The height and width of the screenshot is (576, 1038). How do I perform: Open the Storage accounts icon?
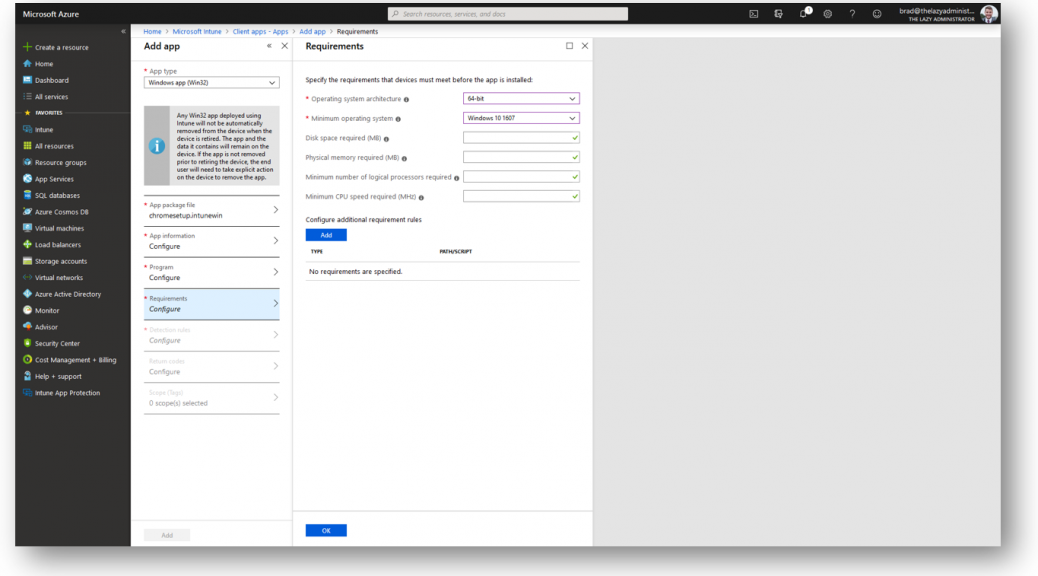[x=27, y=261]
